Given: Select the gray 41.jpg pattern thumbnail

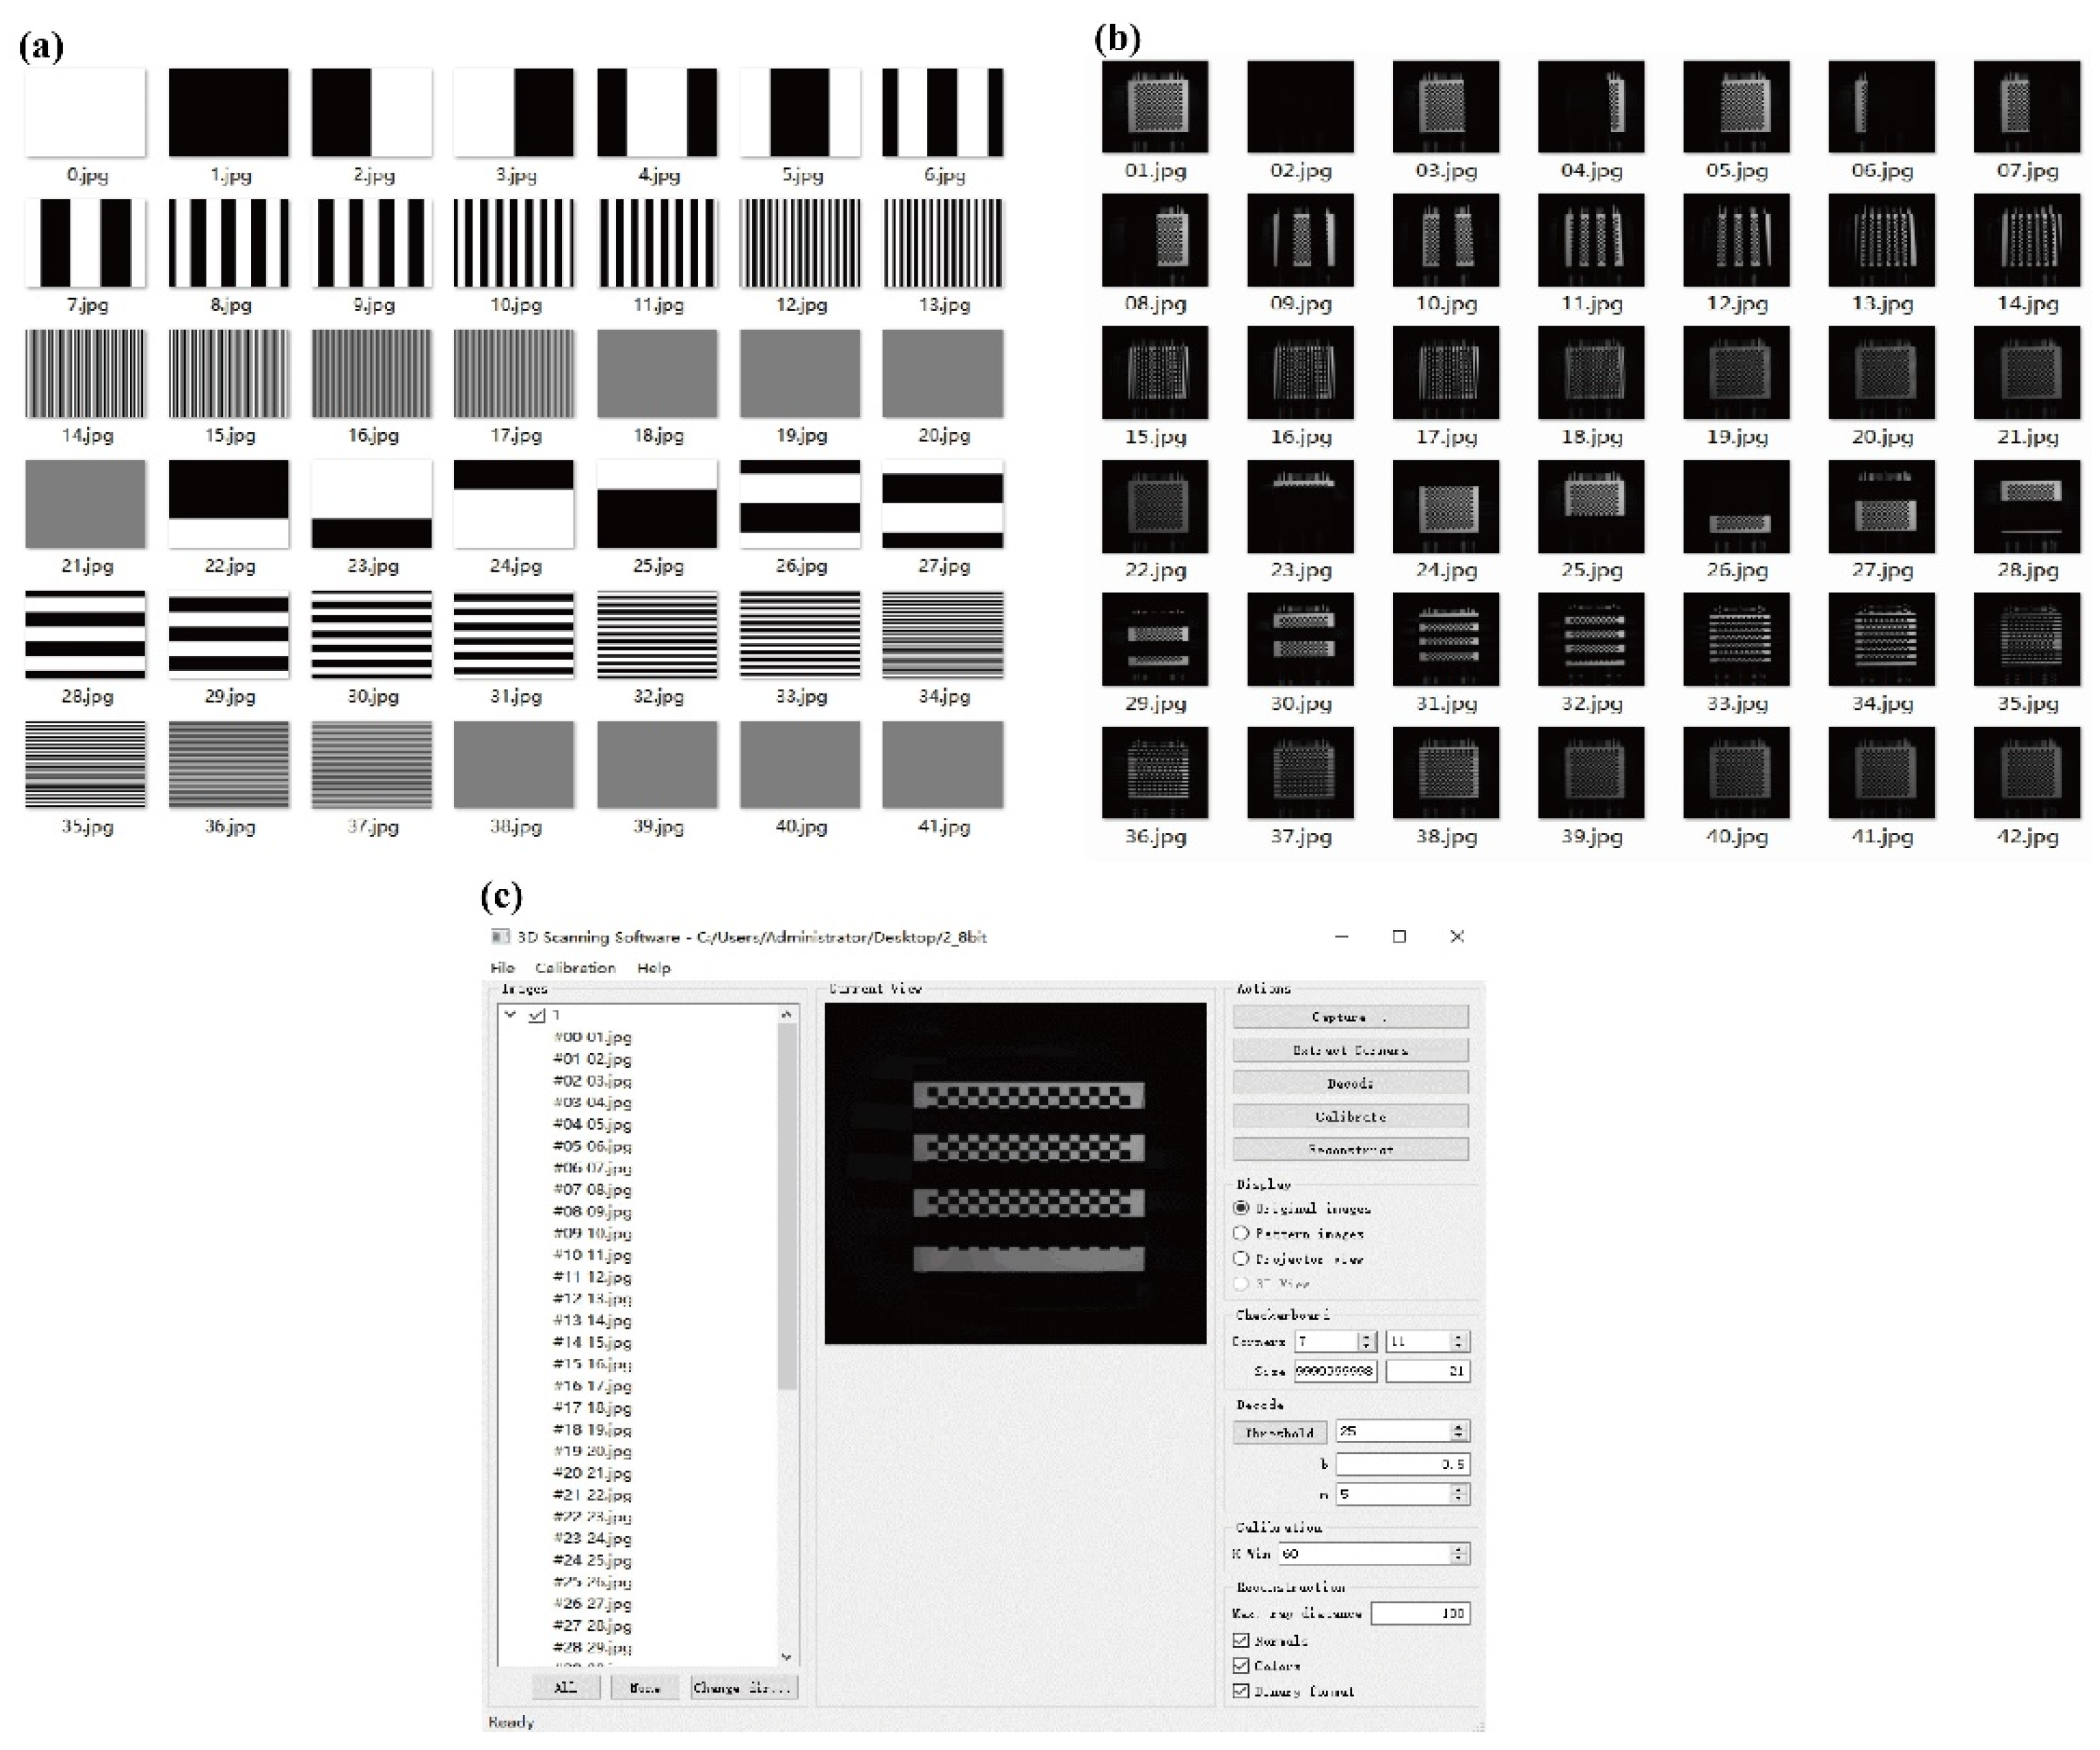Looking at the screenshot, I should pos(942,765).
